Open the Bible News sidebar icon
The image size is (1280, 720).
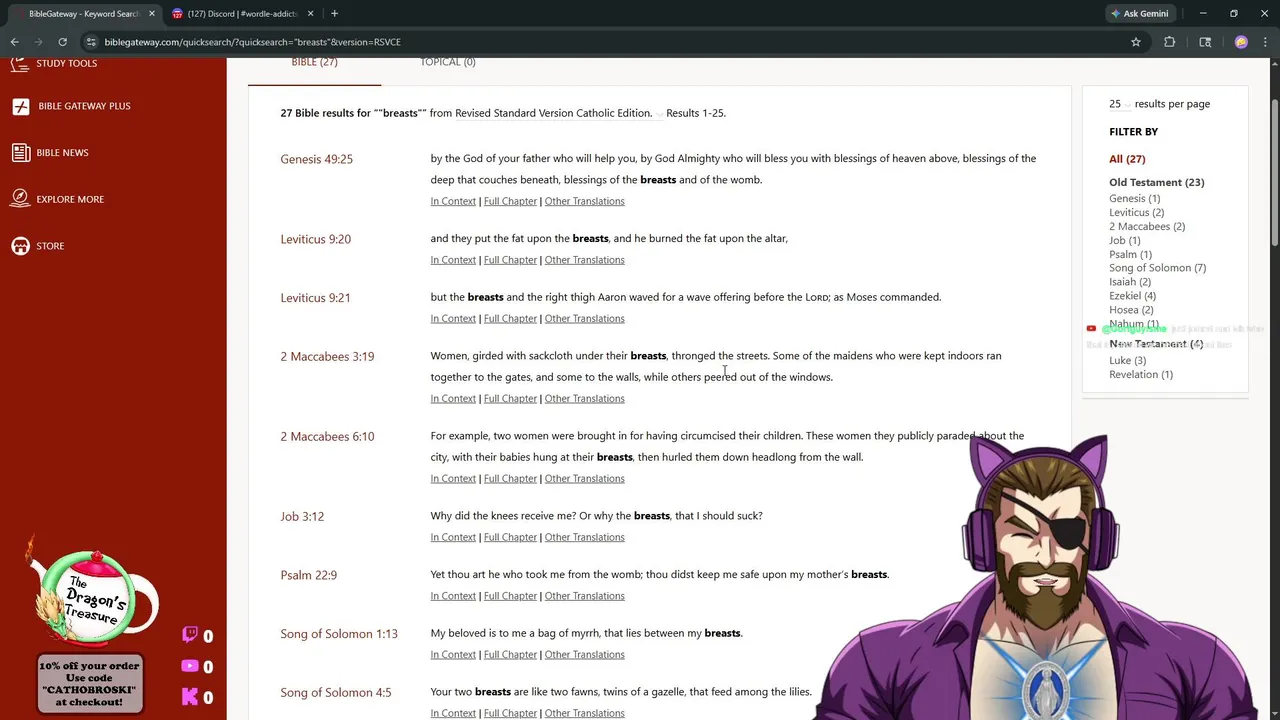coord(20,153)
